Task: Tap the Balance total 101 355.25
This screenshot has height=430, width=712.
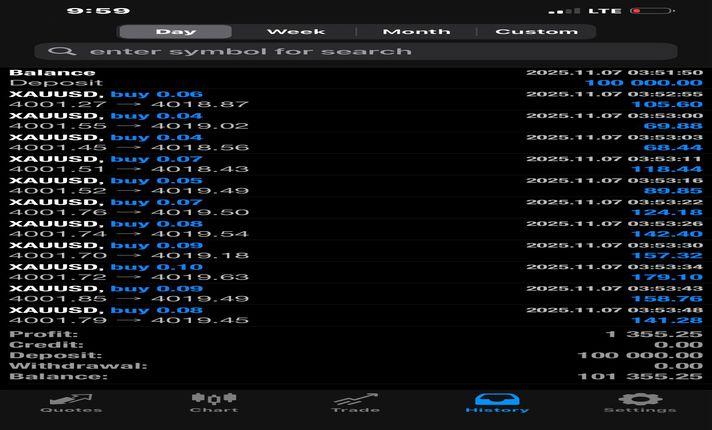Action: click(x=640, y=376)
